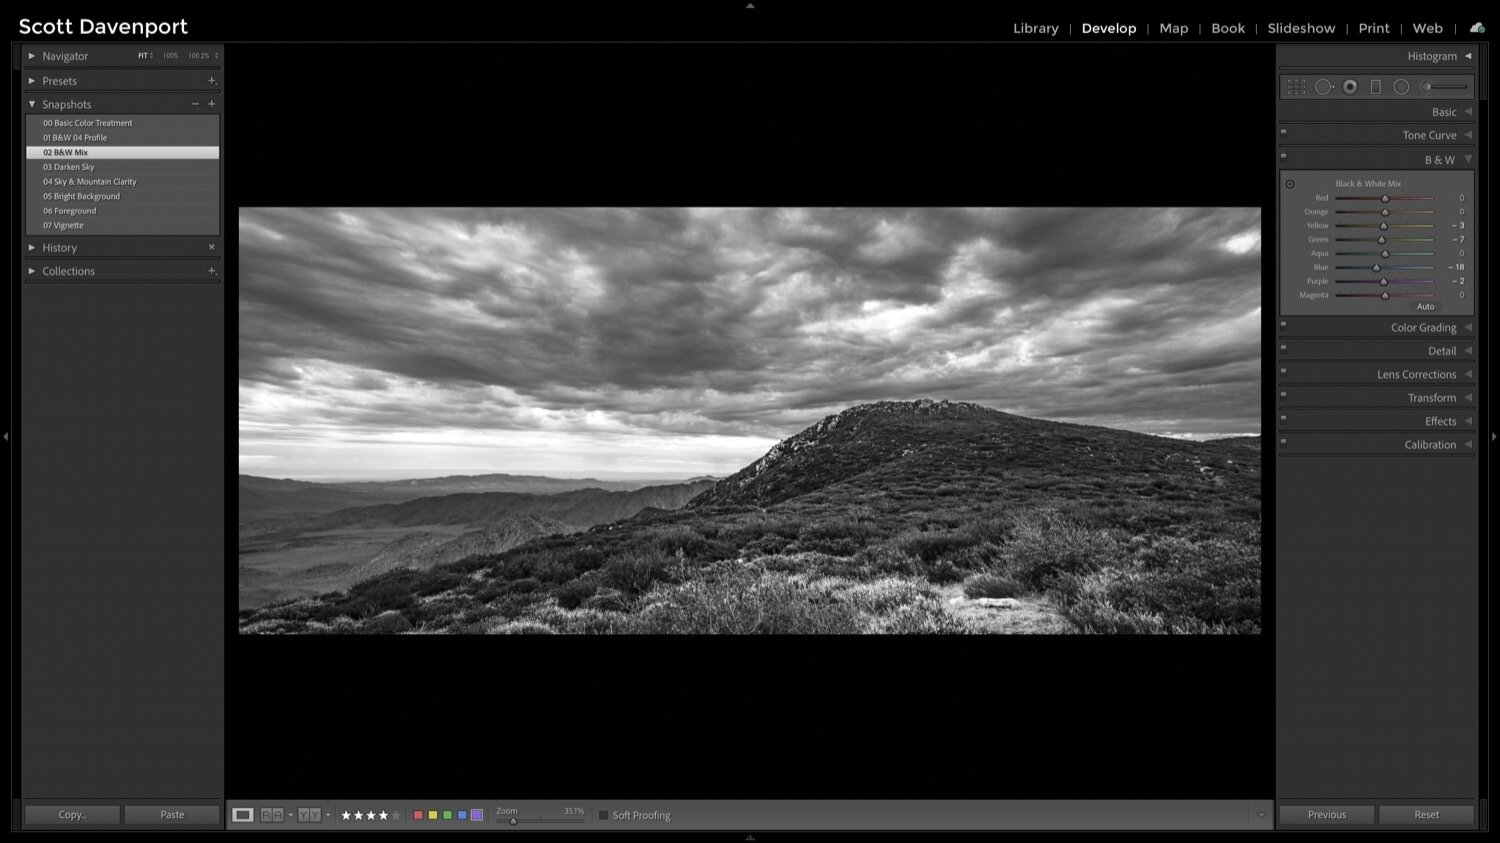Toggle the B & W panel switch
The image size is (1500, 843).
1284,156
